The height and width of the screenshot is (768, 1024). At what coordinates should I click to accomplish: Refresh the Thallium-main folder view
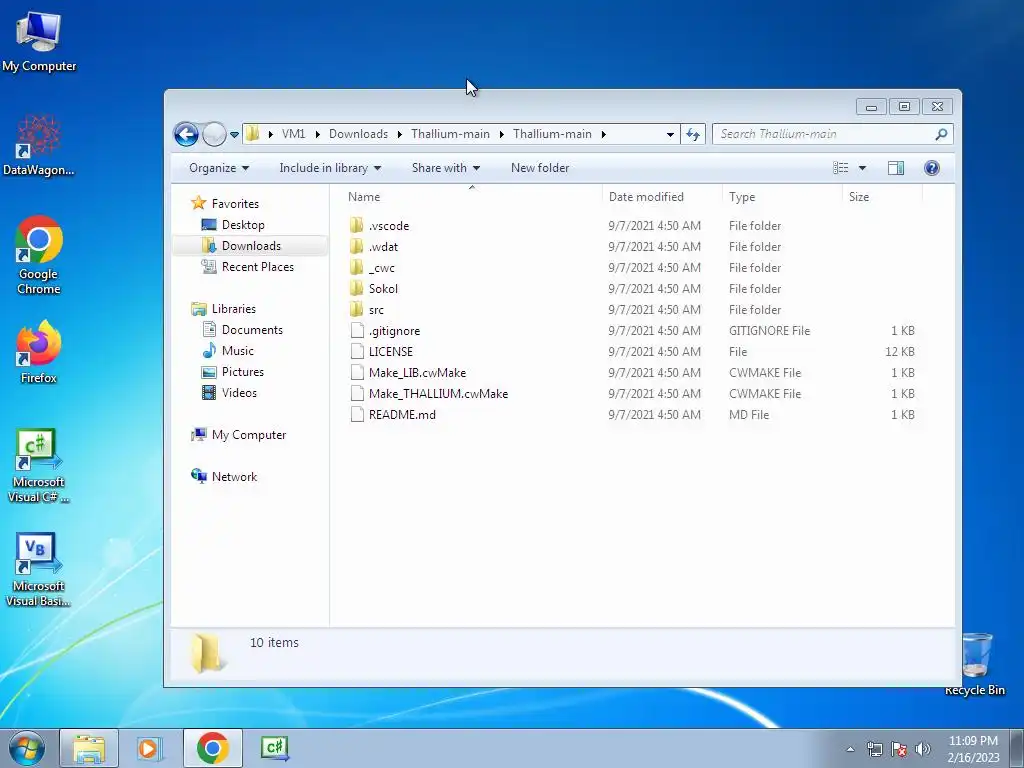(693, 135)
